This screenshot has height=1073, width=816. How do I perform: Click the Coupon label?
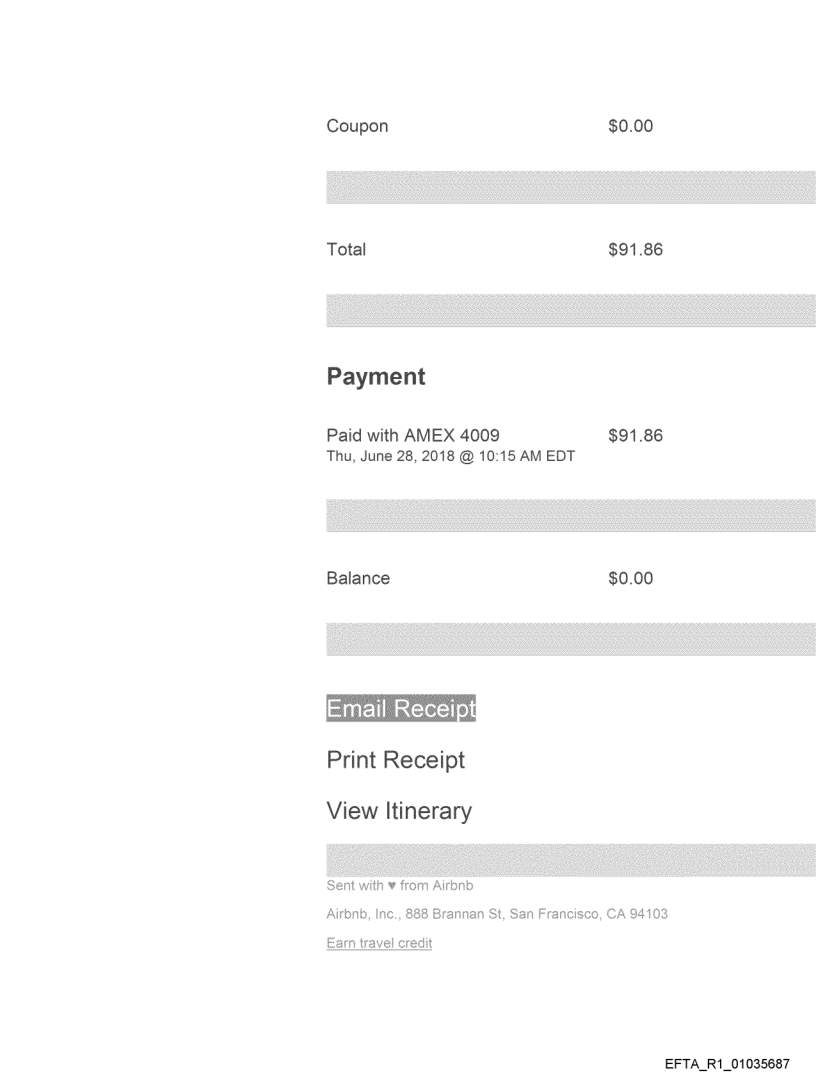357,127
